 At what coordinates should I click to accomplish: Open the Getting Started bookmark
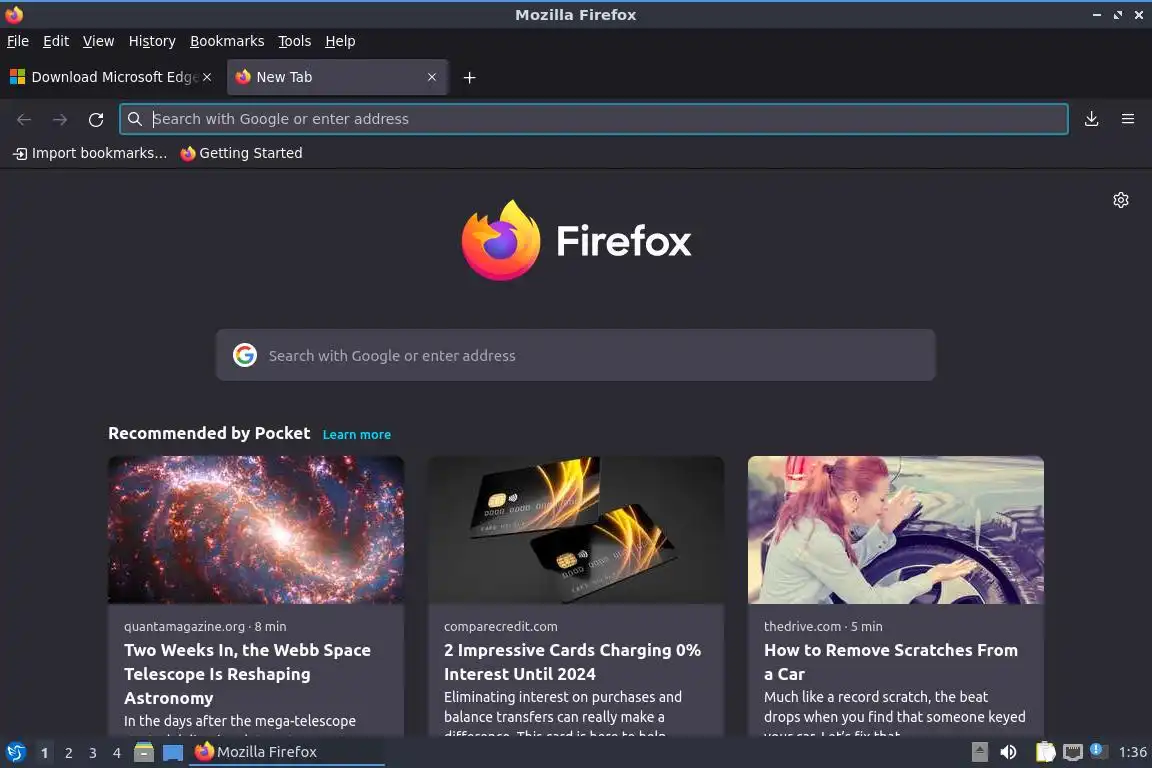click(241, 153)
